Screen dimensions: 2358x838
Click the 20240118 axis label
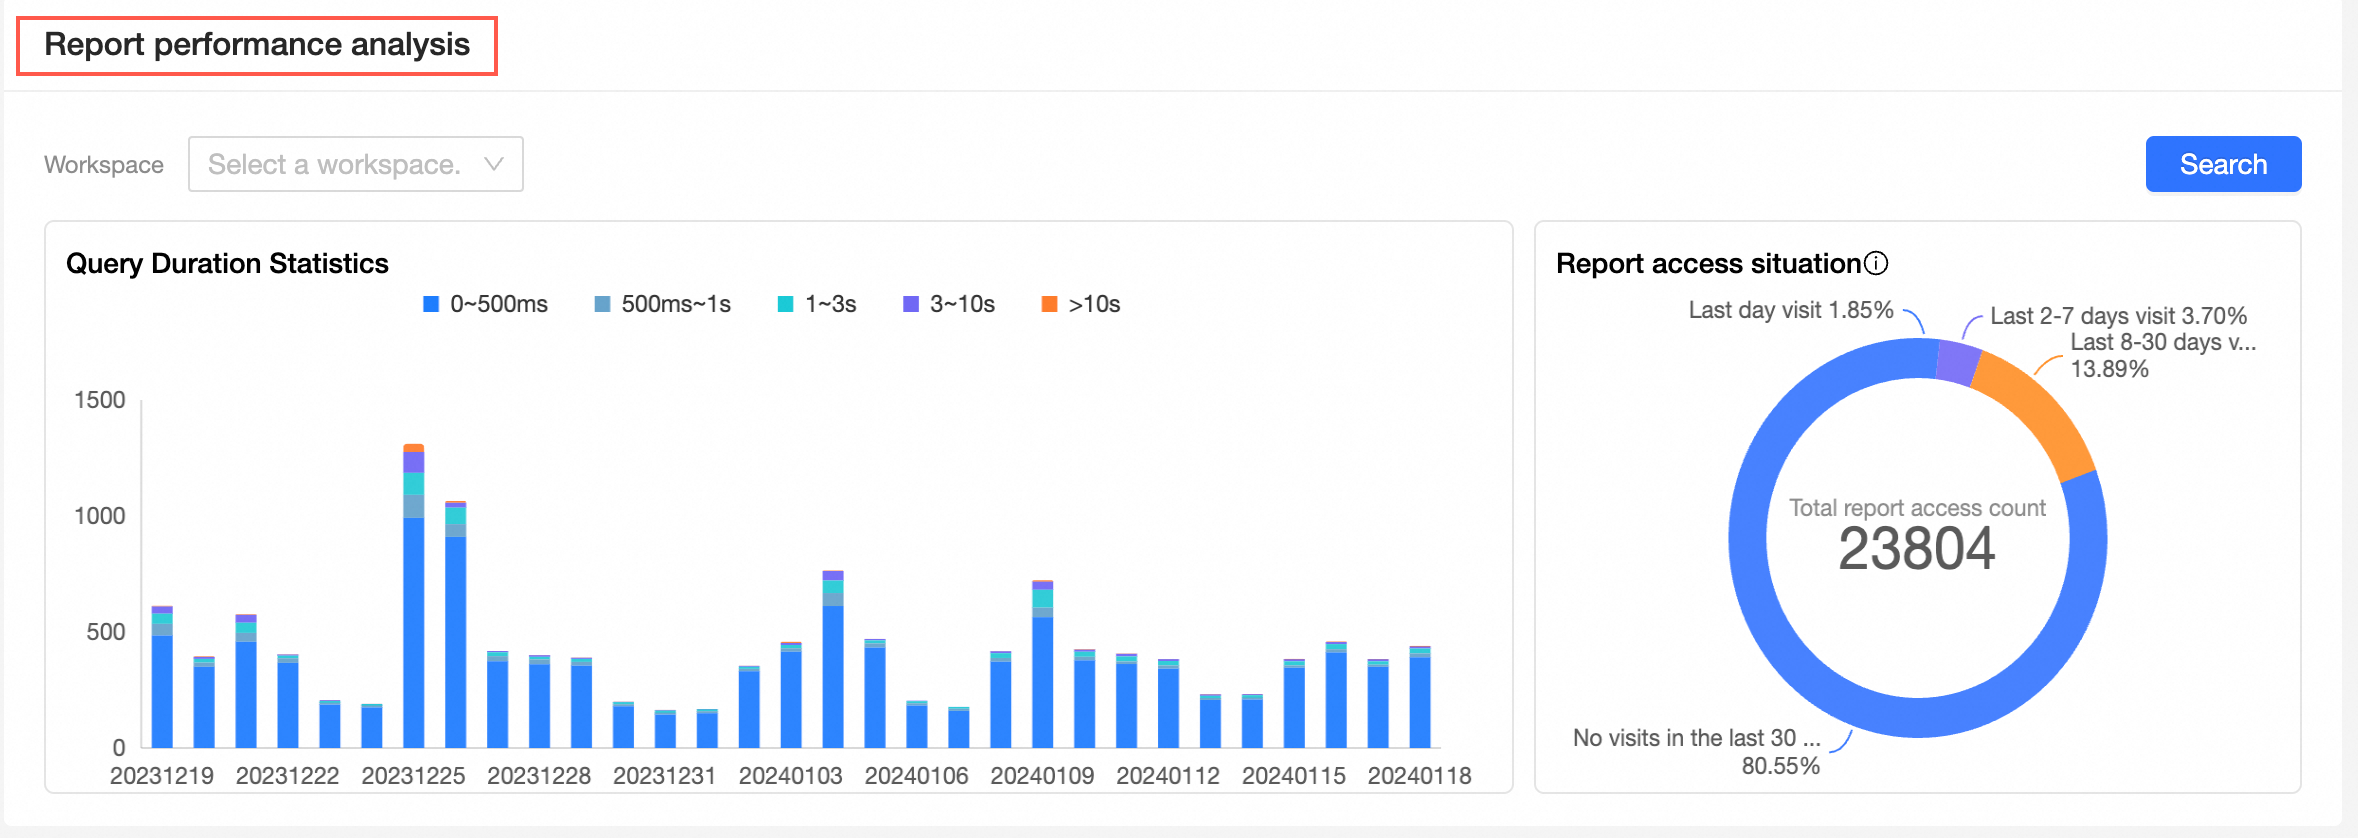click(x=1419, y=776)
